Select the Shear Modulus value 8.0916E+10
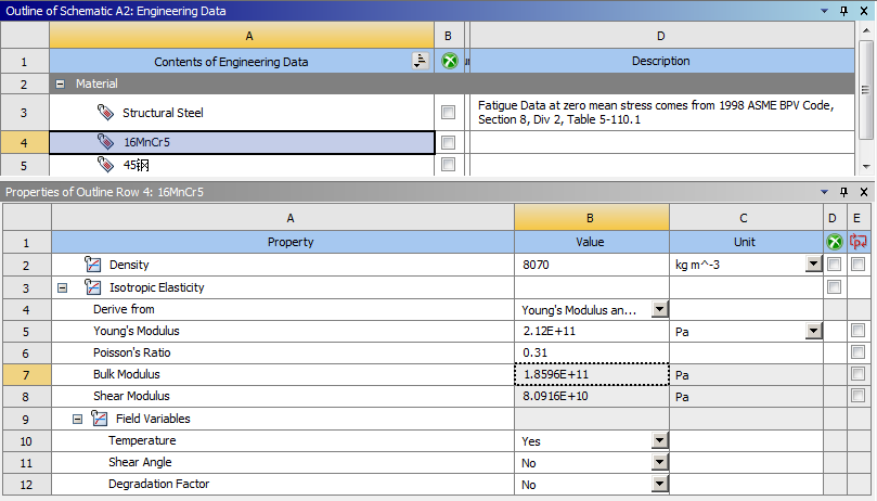 tap(592, 396)
